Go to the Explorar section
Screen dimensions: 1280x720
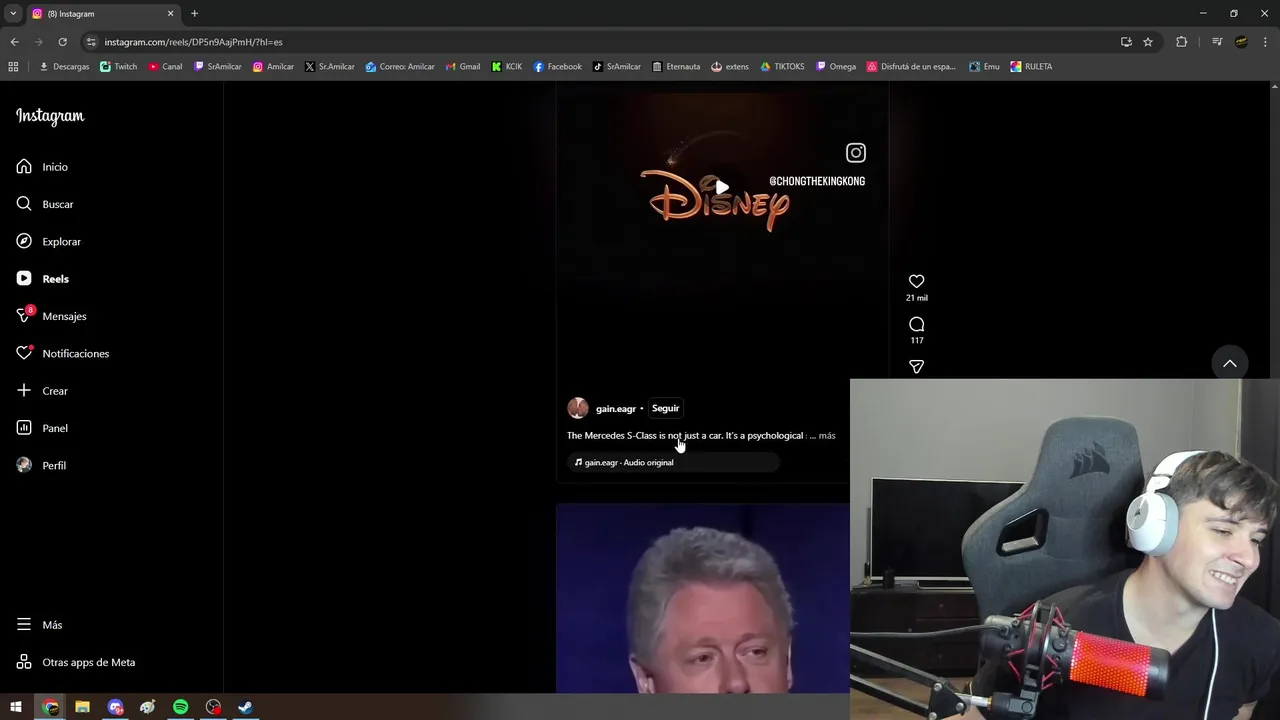coord(48,242)
